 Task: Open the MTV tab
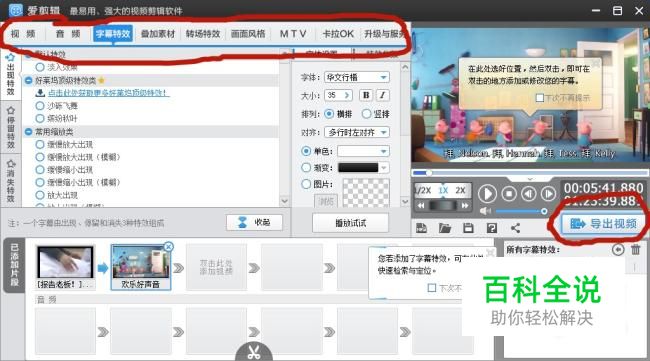(x=293, y=34)
